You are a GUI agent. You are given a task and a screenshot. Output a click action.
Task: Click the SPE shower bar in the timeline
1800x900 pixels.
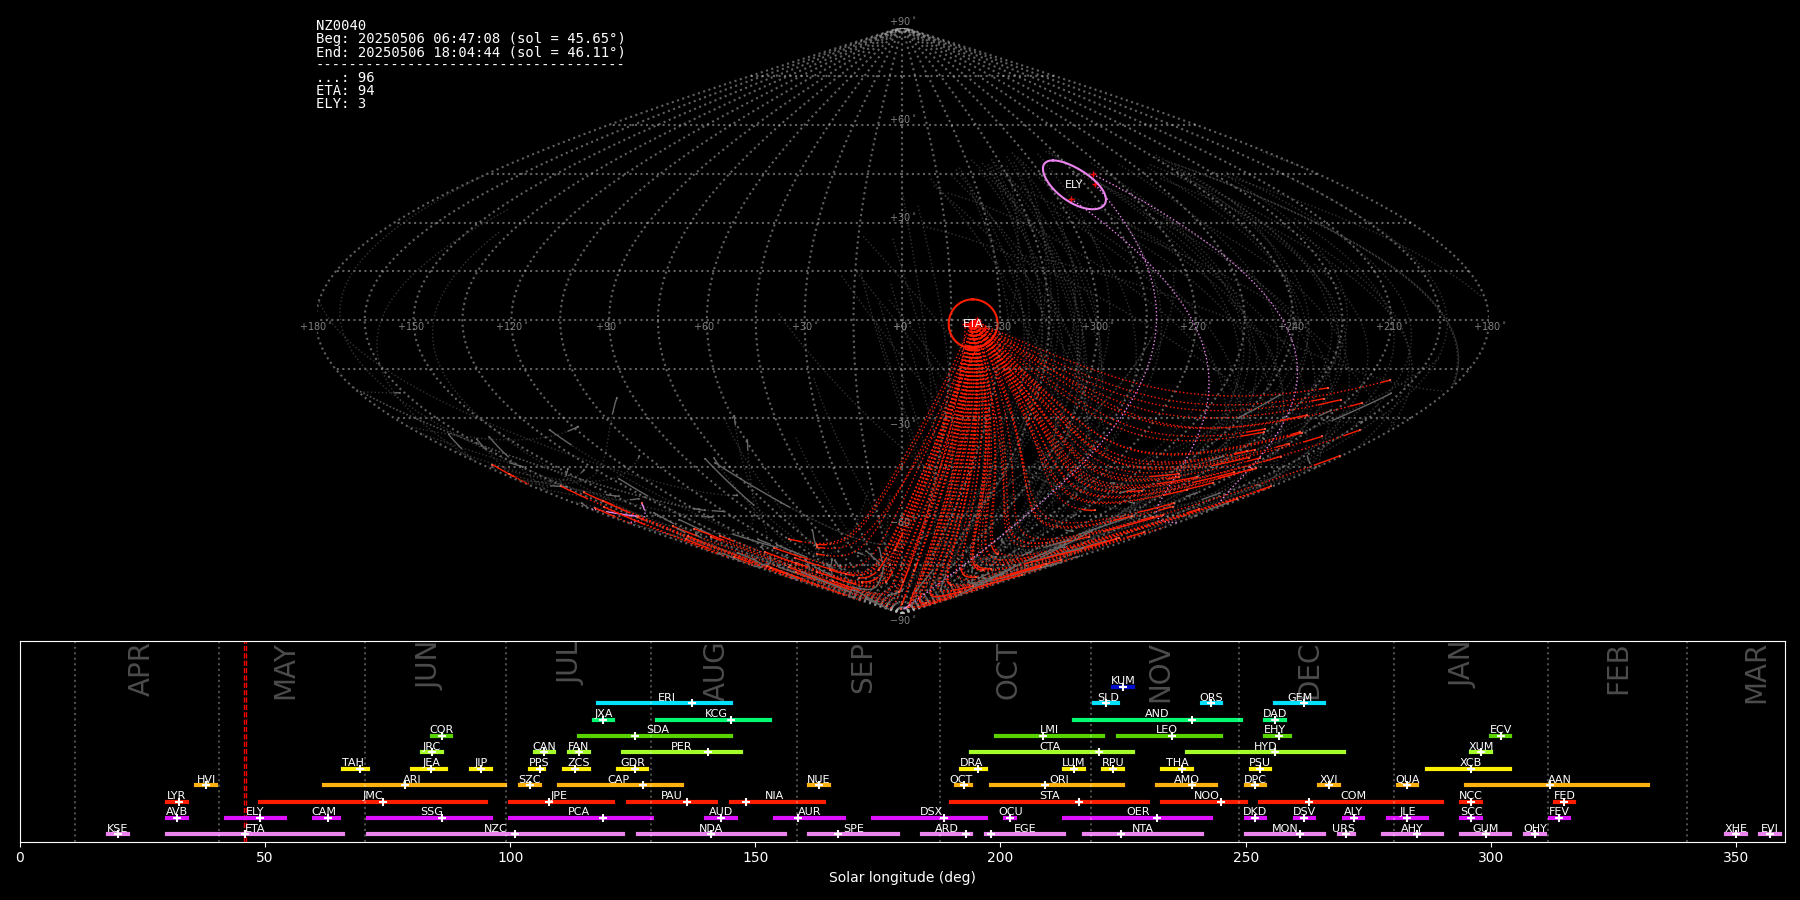[x=853, y=834]
